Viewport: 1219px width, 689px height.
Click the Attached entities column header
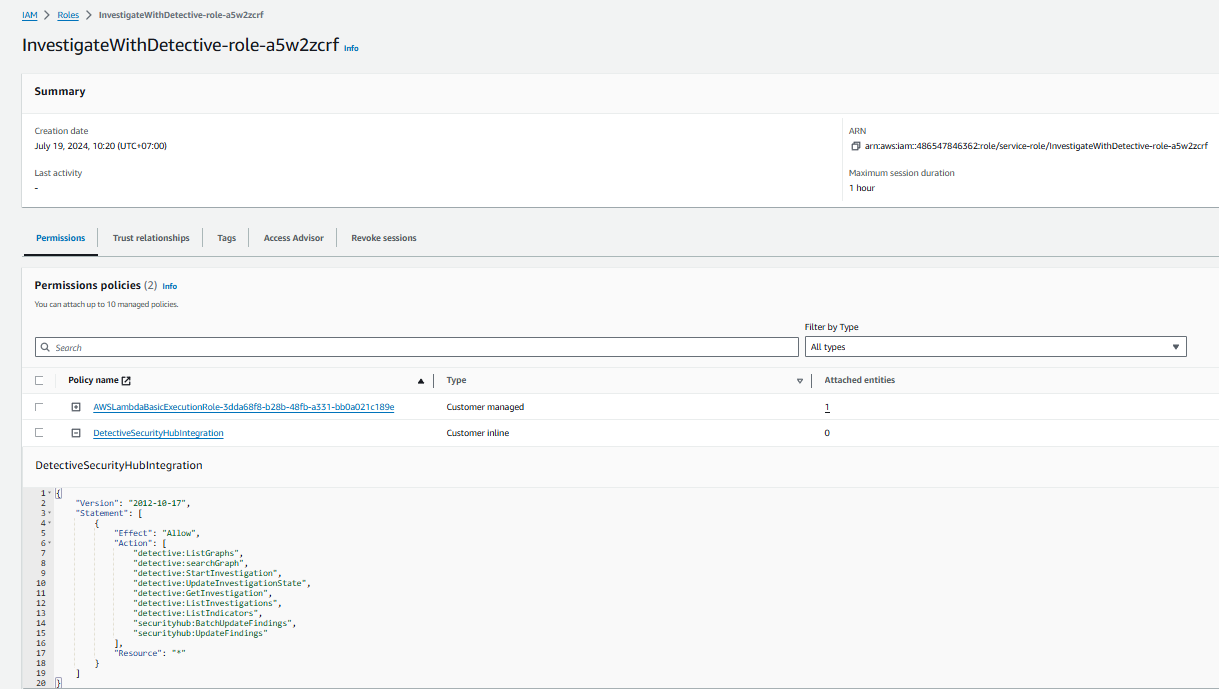click(859, 380)
